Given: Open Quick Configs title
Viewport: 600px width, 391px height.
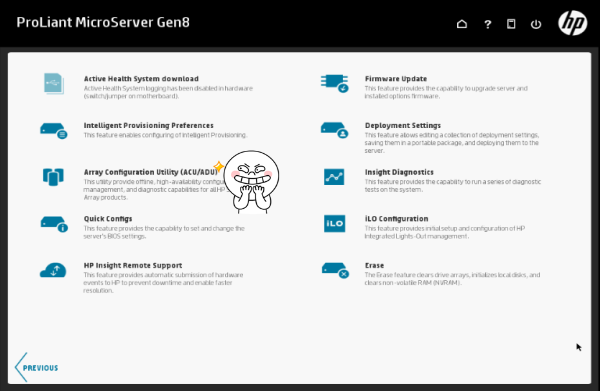Looking at the screenshot, I should point(108,219).
